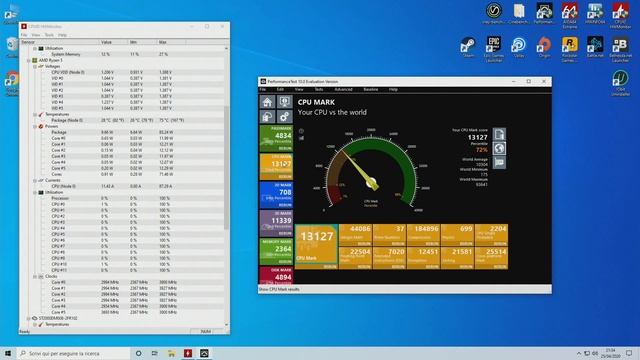Click the small info icon left of gauge
The image size is (640, 360).
click(301, 131)
